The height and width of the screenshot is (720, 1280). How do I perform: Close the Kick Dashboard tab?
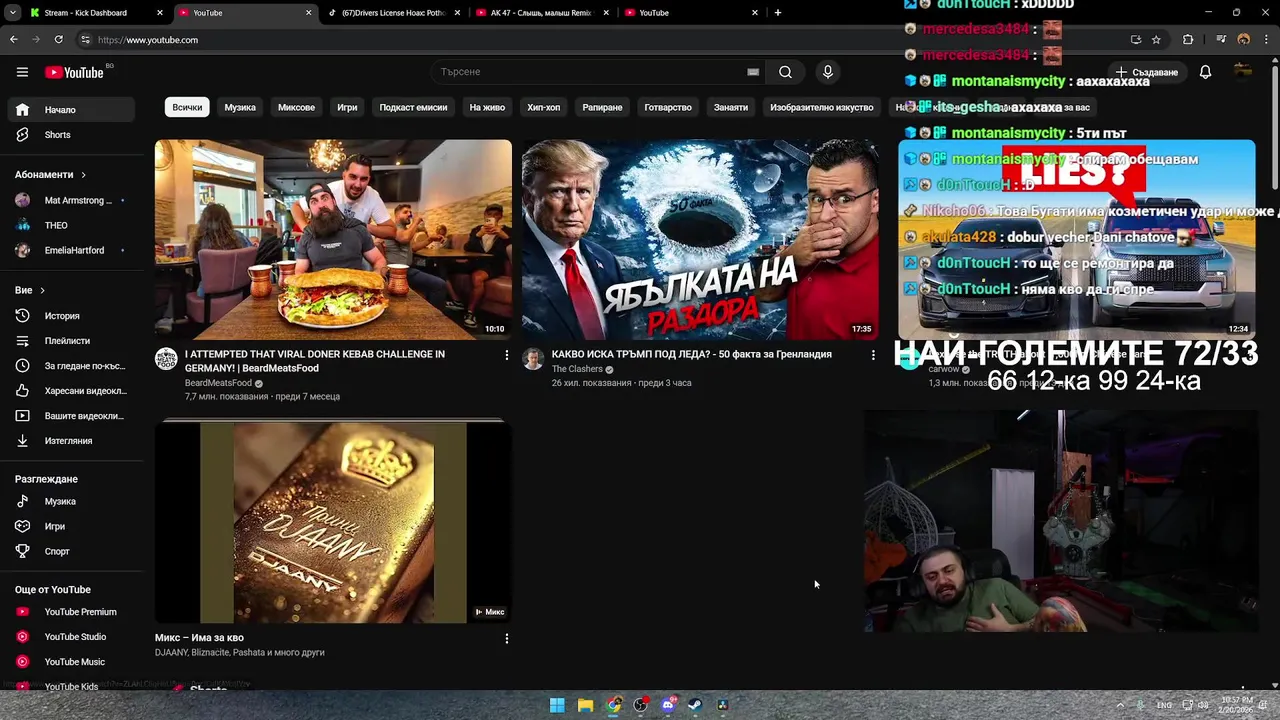tap(160, 13)
